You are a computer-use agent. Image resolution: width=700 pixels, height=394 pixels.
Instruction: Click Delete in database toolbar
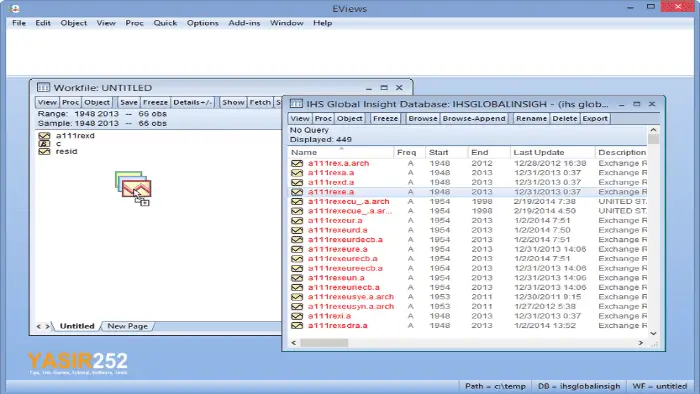point(565,119)
